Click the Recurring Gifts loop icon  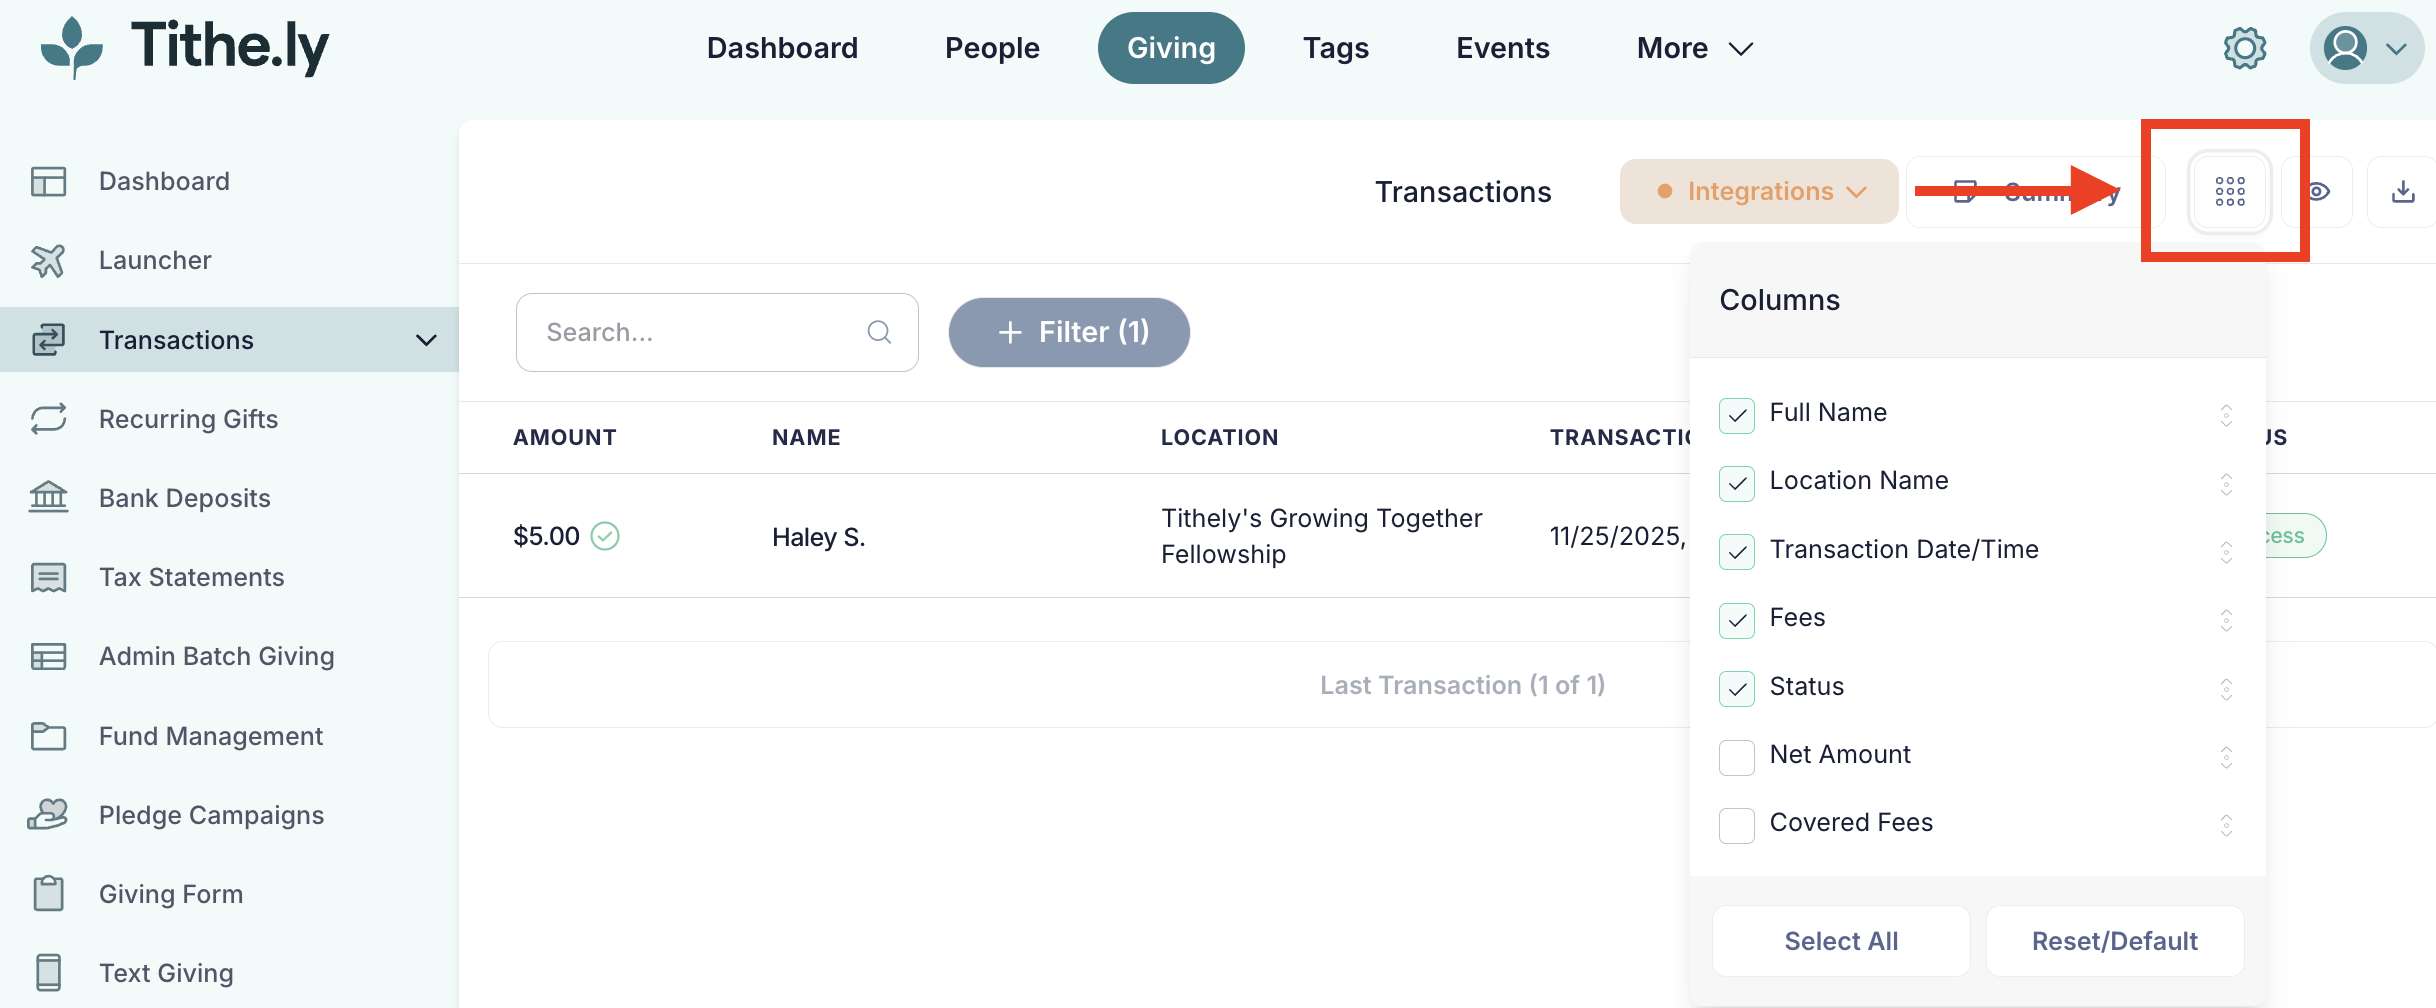(x=48, y=418)
